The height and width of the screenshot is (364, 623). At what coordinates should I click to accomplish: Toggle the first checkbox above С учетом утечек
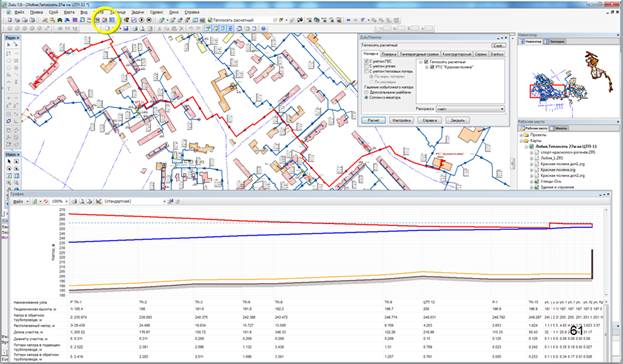367,62
